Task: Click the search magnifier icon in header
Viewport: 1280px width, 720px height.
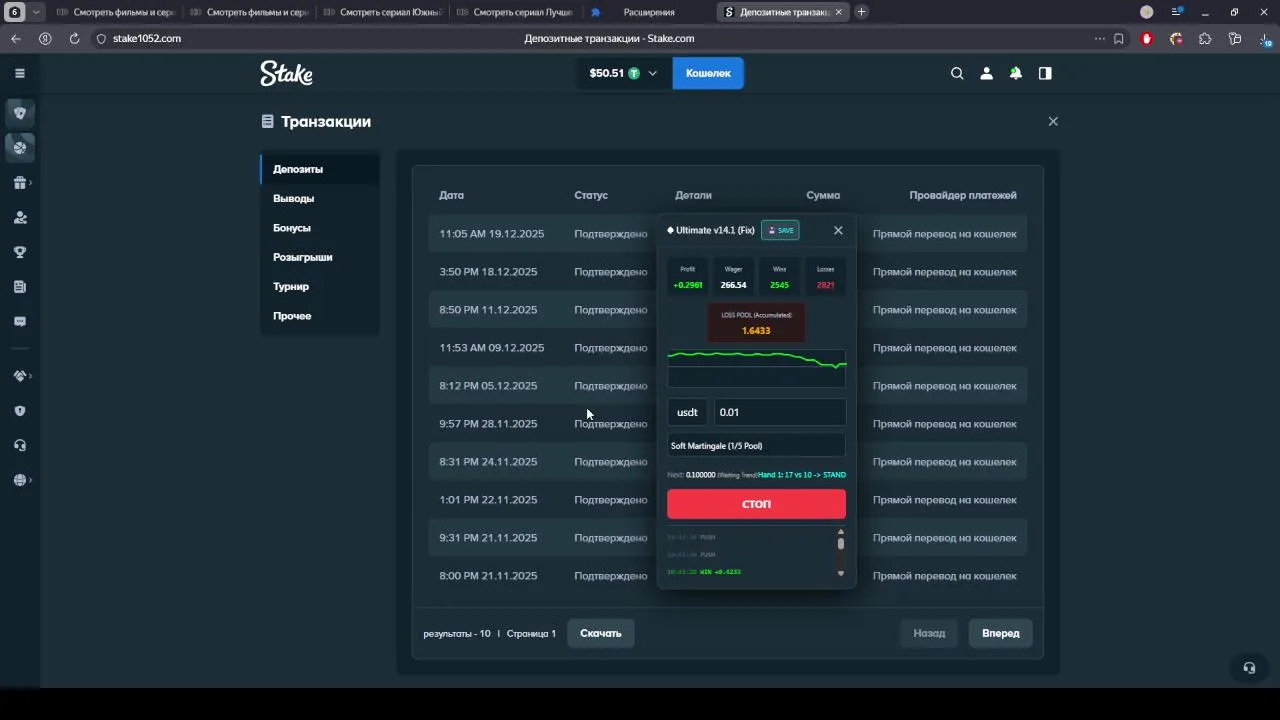Action: (x=957, y=73)
